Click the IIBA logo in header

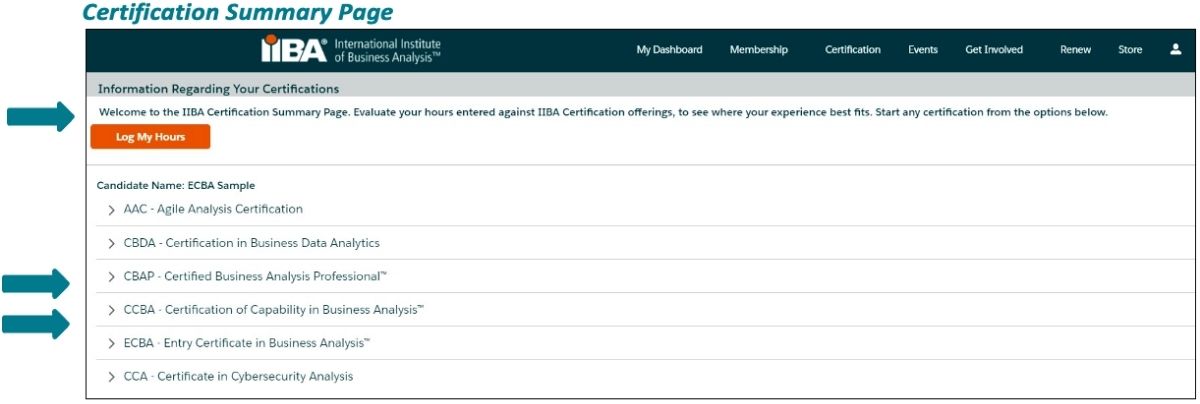[x=349, y=50]
